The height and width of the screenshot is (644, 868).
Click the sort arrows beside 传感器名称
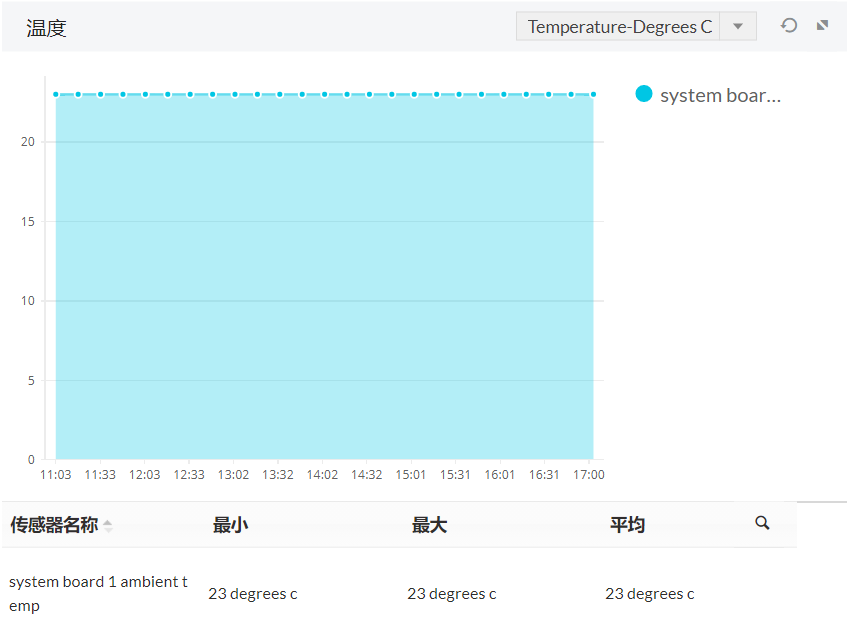tap(108, 526)
